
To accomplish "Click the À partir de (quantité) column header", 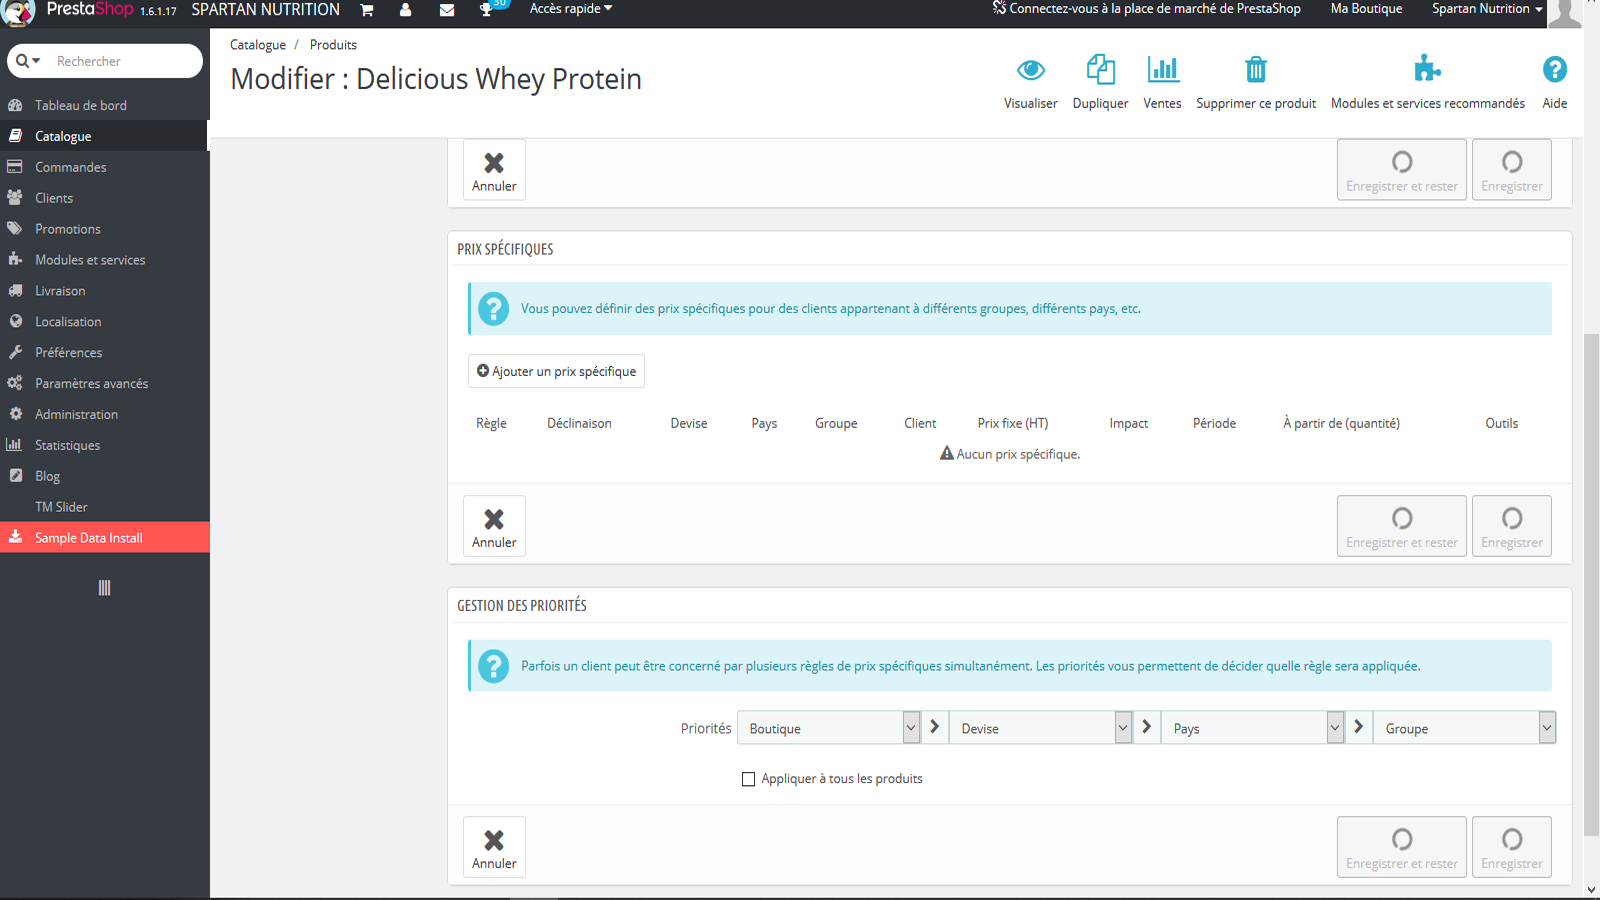I will pos(1341,423).
